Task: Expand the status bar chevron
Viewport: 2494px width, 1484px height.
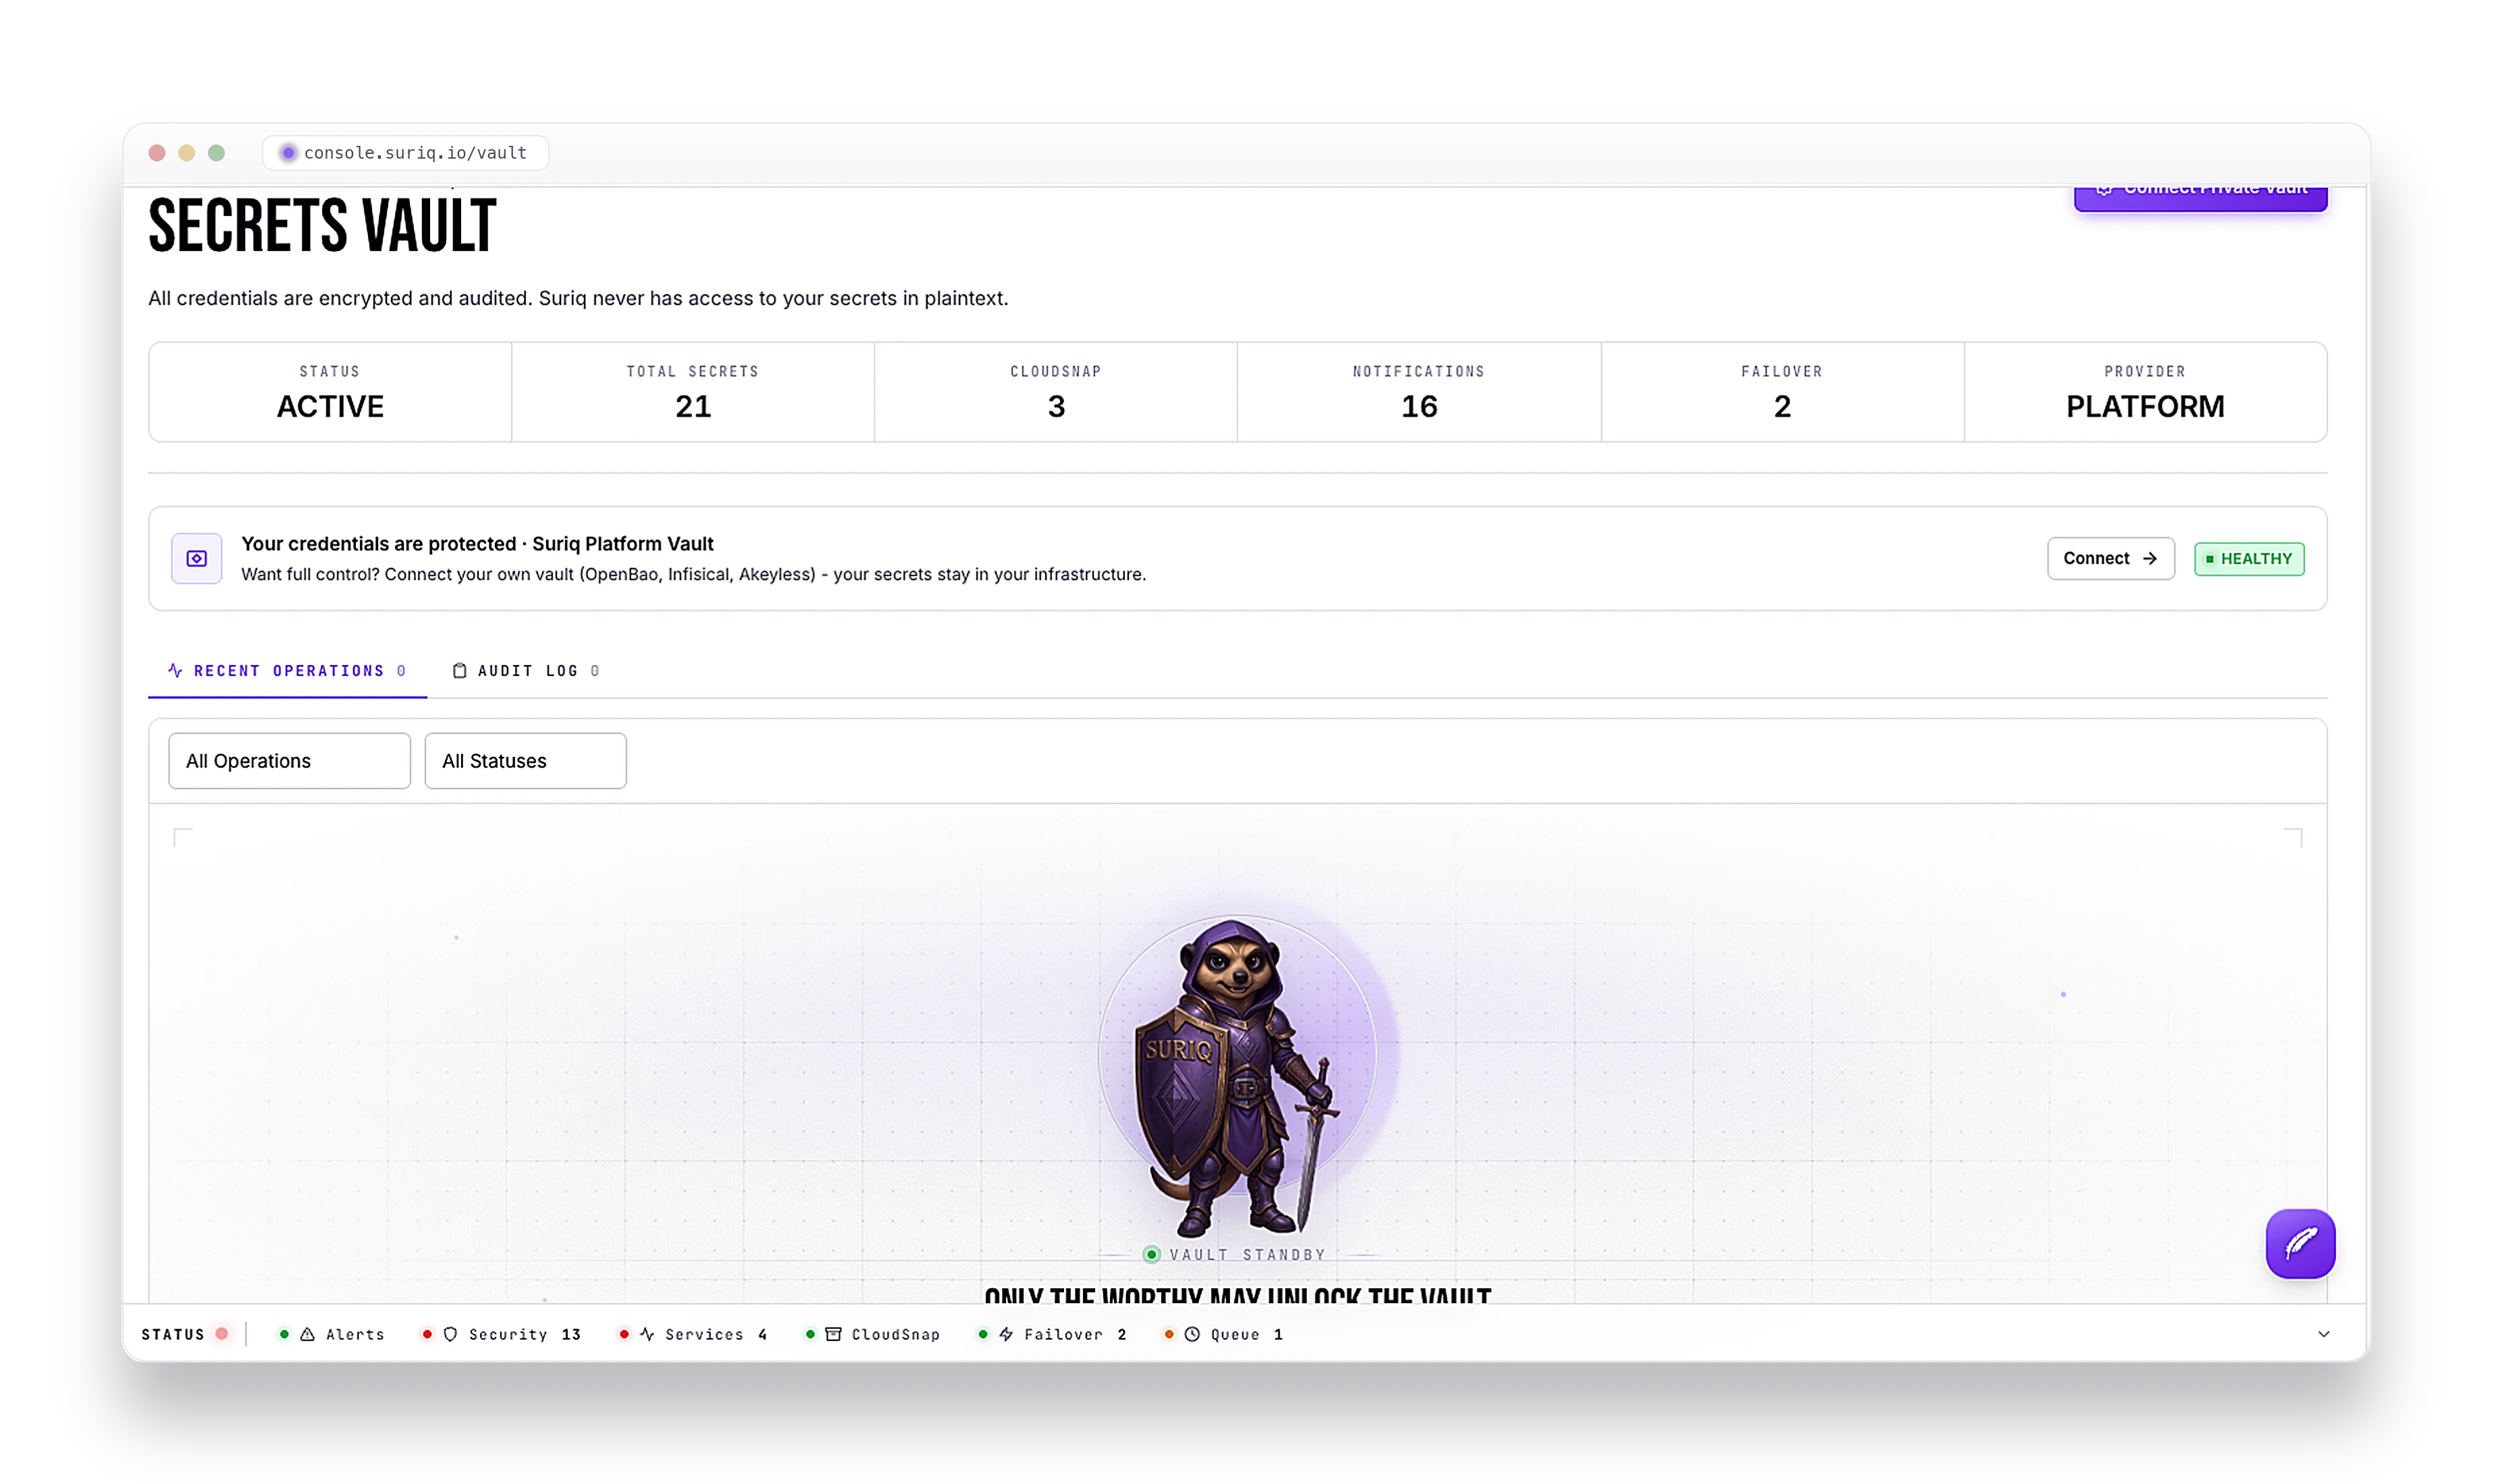Action: (2324, 1334)
